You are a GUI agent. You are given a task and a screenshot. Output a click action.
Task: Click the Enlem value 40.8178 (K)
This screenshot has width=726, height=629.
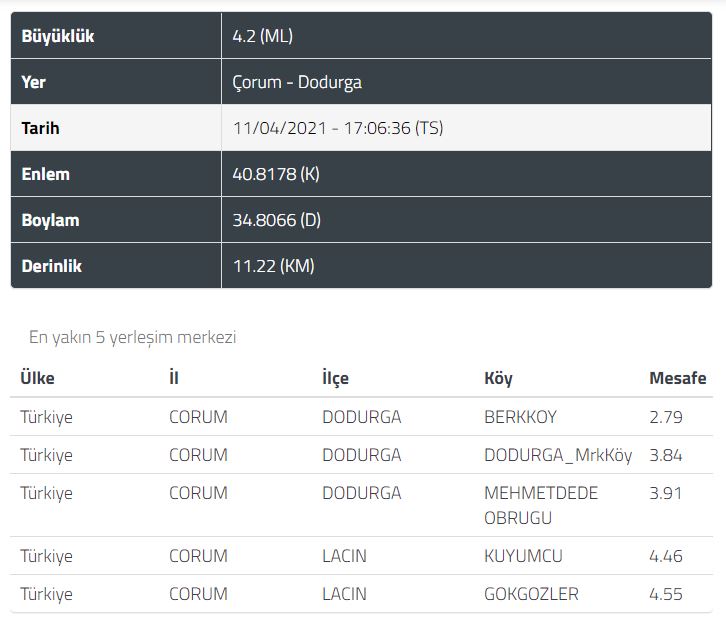[x=275, y=174]
